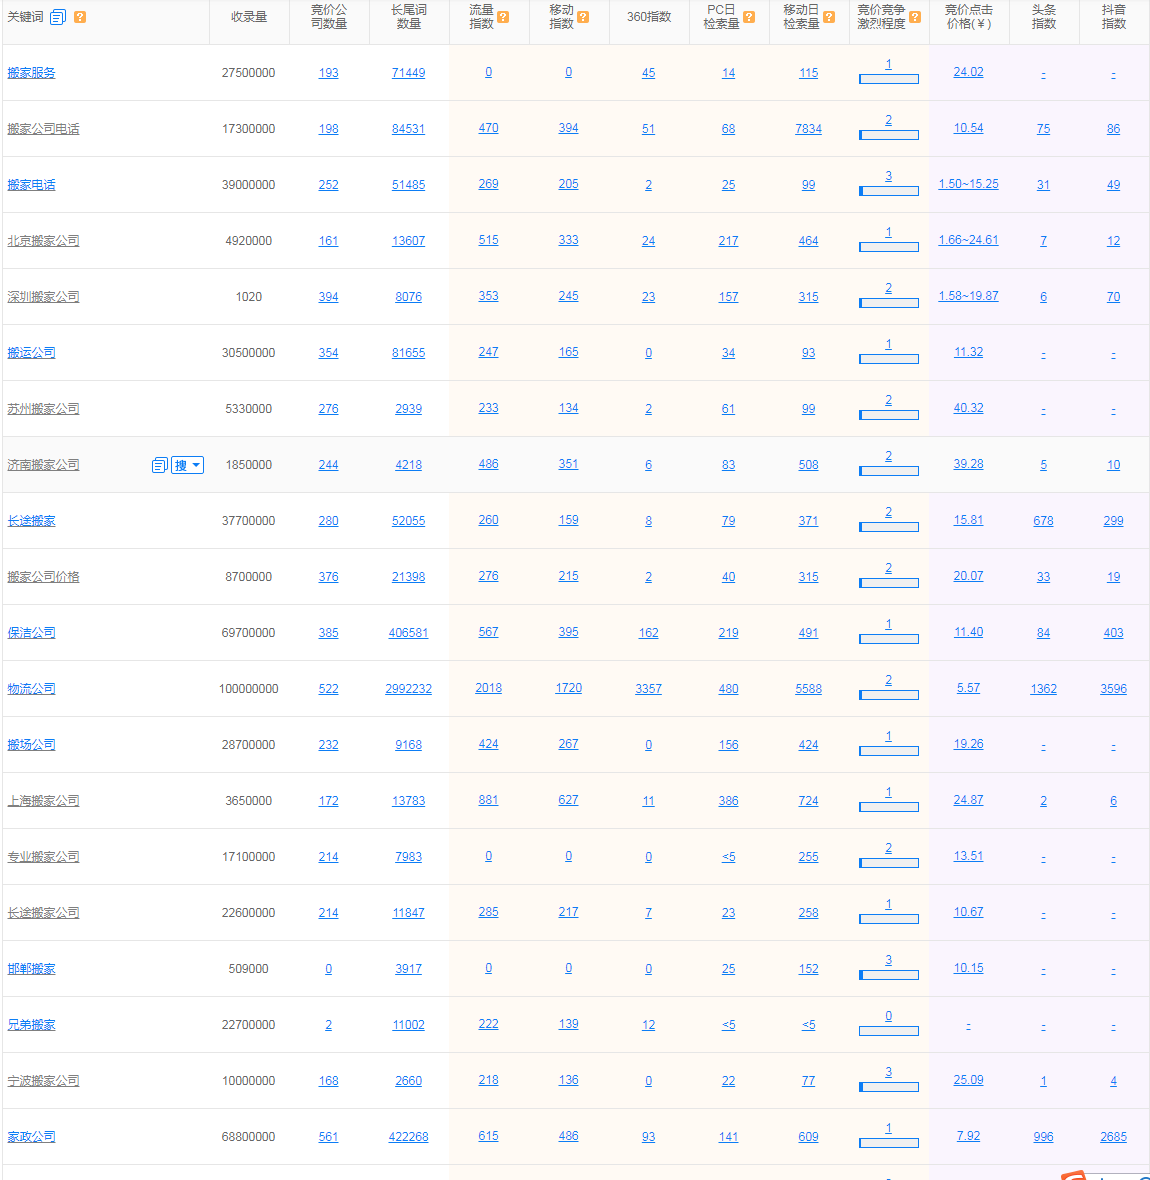The height and width of the screenshot is (1180, 1150).
Task: Copy the 济南搬家公司 keyword using copy icon
Action: (x=159, y=465)
